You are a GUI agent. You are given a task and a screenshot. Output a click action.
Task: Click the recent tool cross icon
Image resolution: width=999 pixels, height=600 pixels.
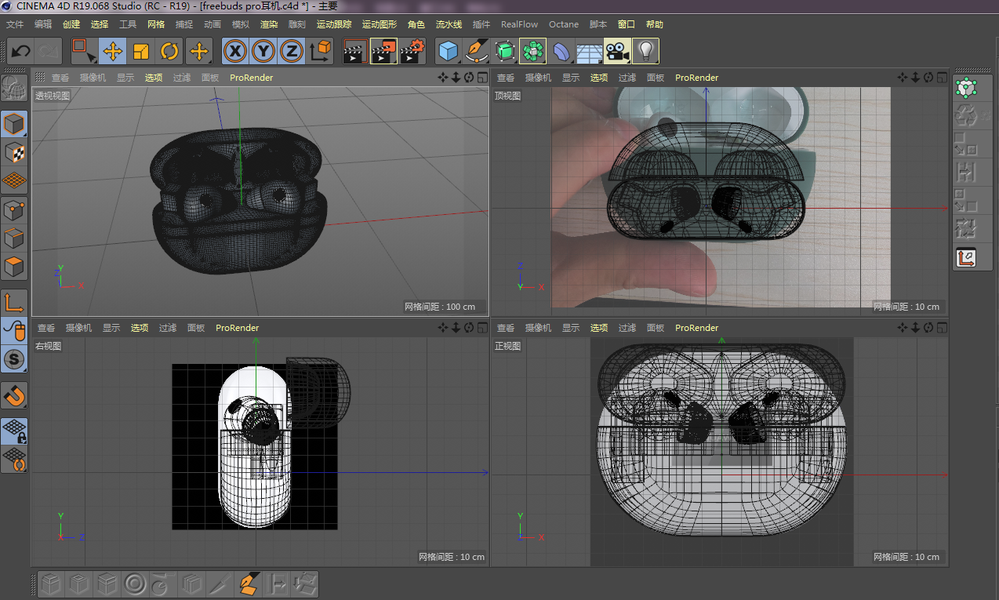point(199,51)
